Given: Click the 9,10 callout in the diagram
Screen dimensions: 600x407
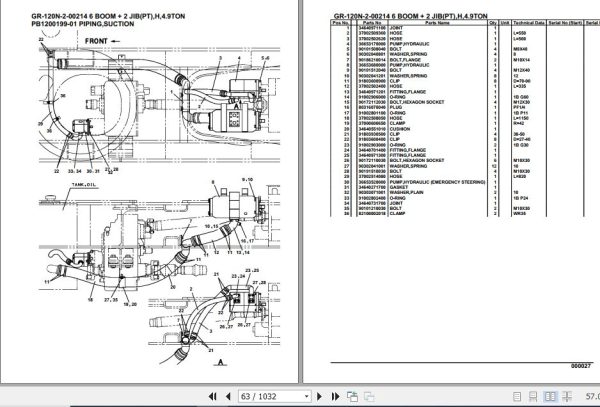Looking at the screenshot, I should point(248,179).
